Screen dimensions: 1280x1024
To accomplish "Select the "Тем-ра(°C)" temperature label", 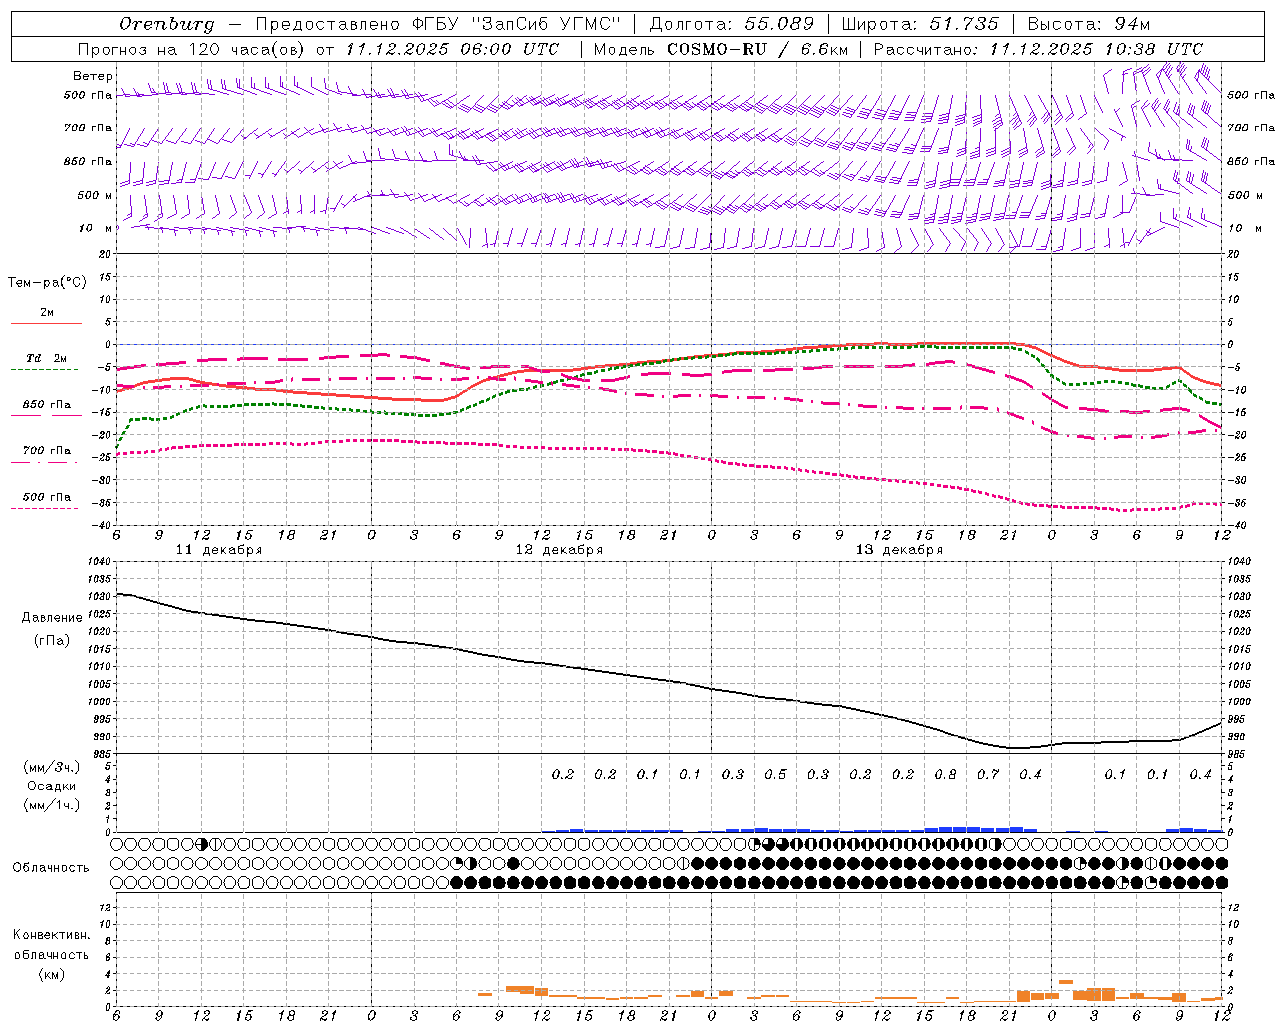I will tap(47, 283).
